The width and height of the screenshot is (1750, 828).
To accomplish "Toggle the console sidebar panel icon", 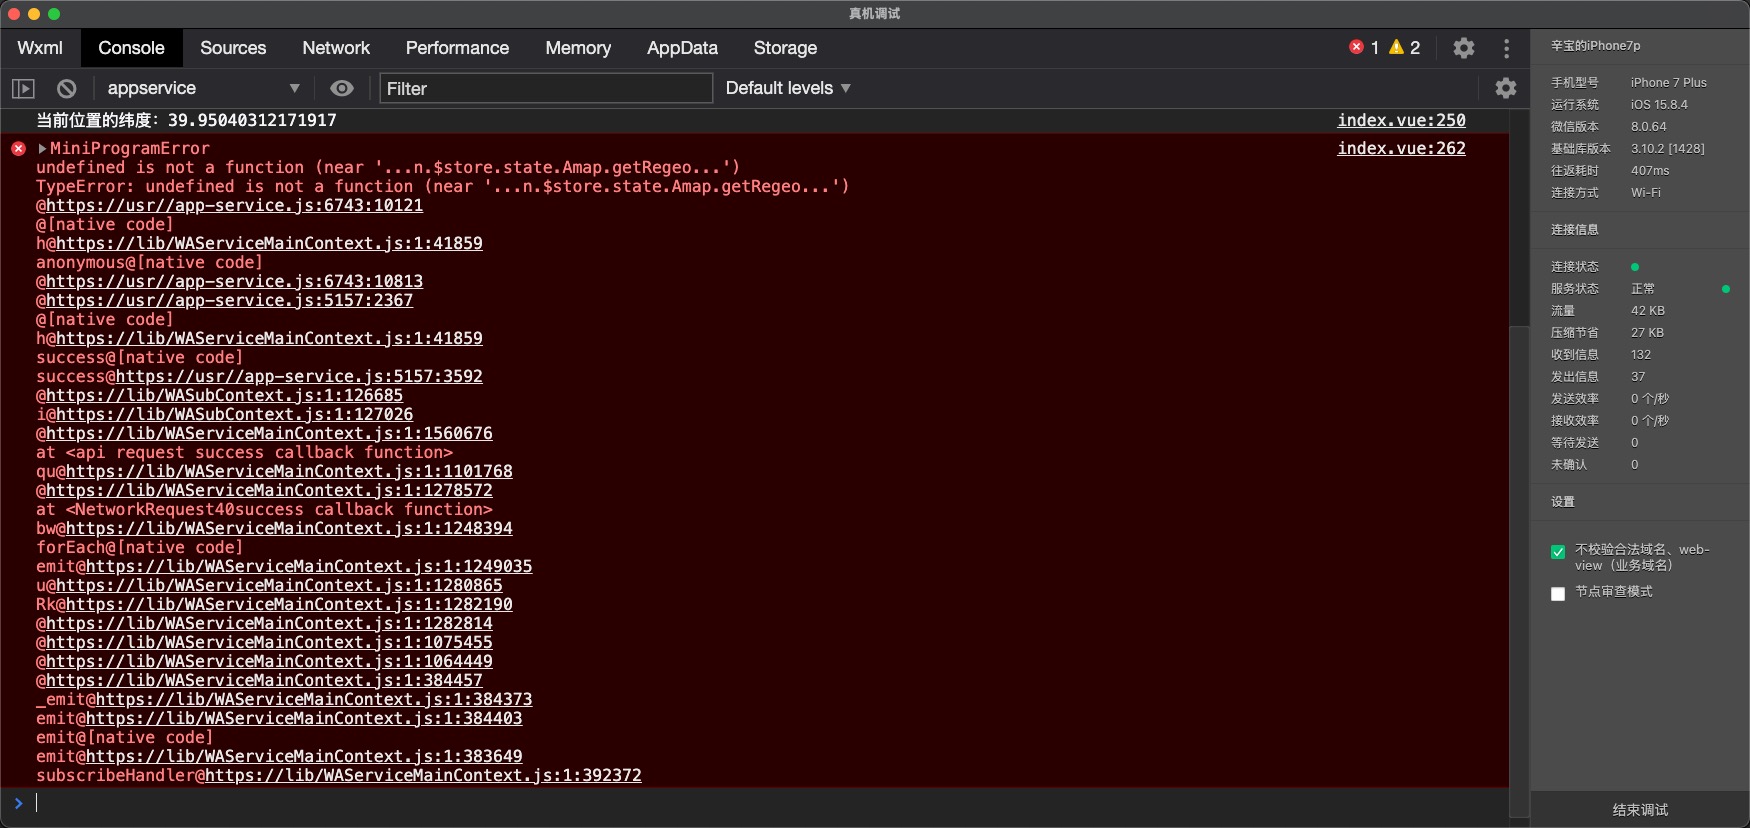I will pyautogui.click(x=23, y=89).
